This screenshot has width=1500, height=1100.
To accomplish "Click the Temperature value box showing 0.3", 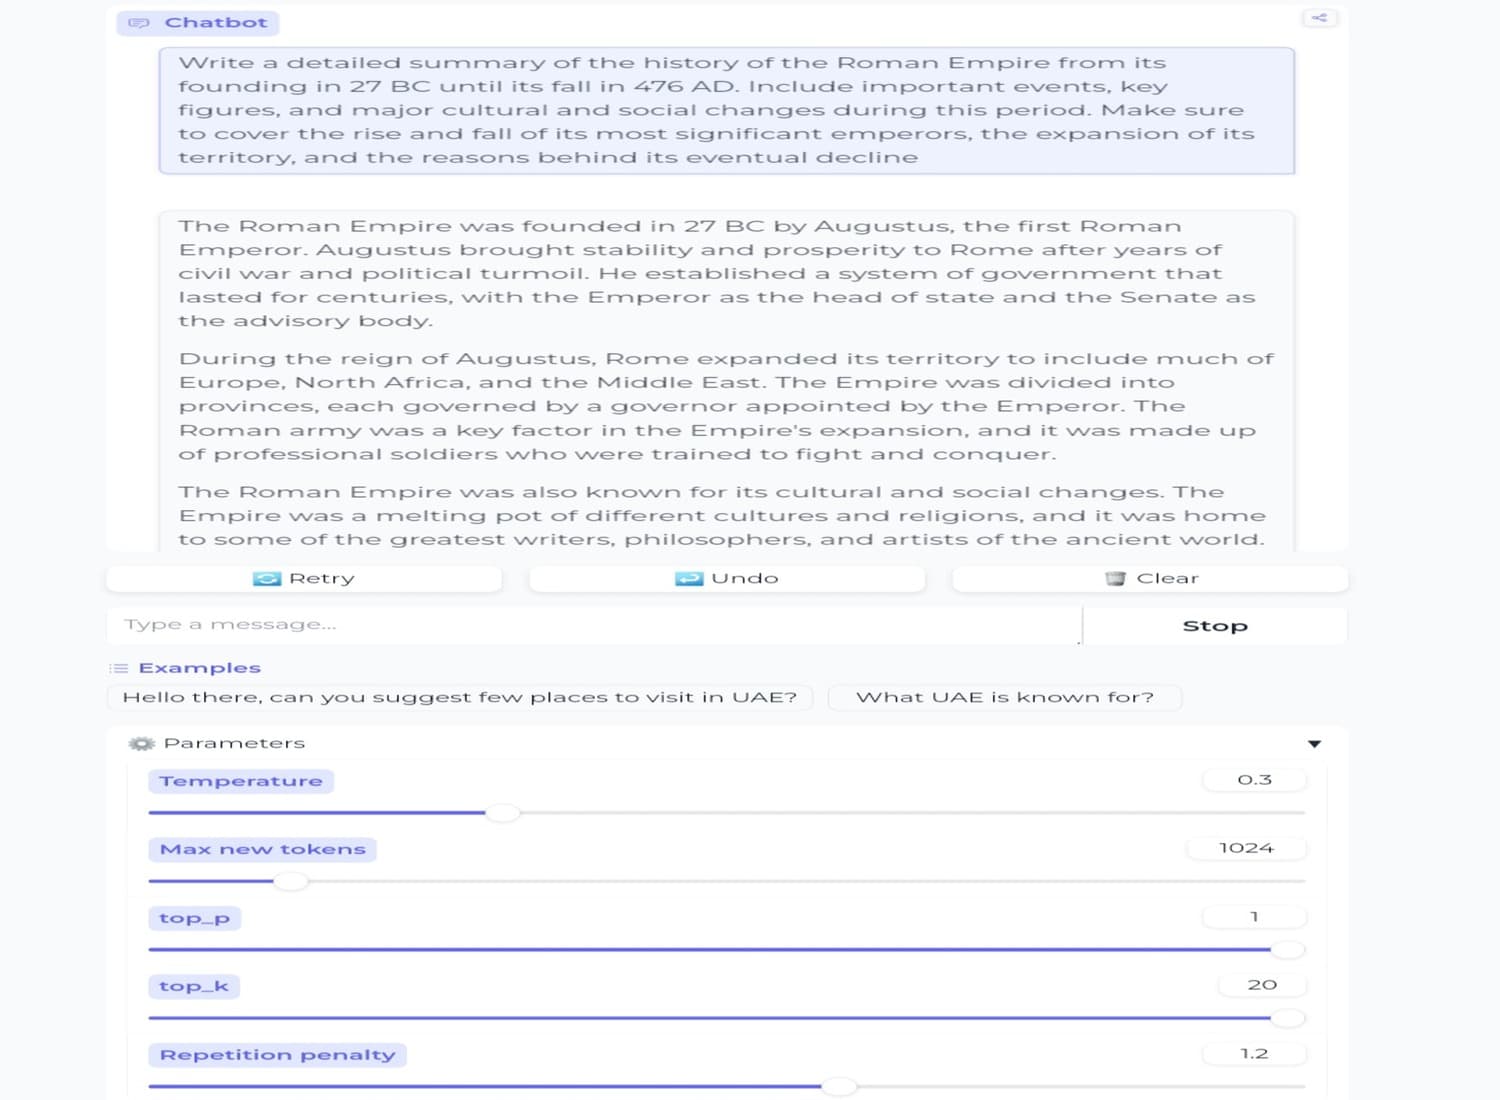I will pyautogui.click(x=1254, y=780).
